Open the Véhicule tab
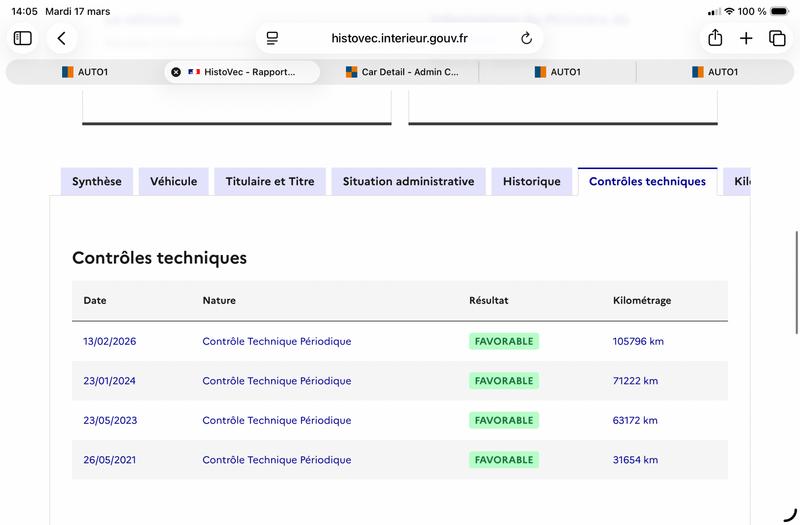The height and width of the screenshot is (525, 800). tap(174, 181)
